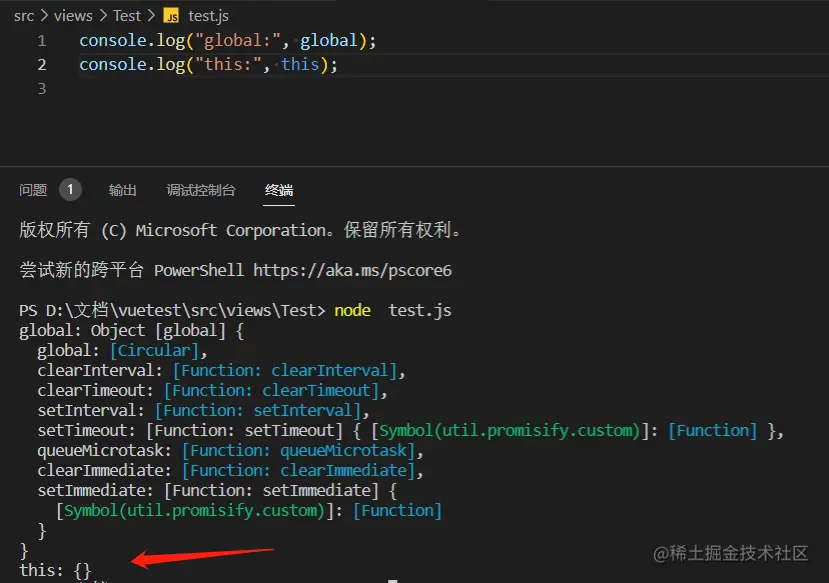Click the problems count badge '1'

[x=70, y=189]
